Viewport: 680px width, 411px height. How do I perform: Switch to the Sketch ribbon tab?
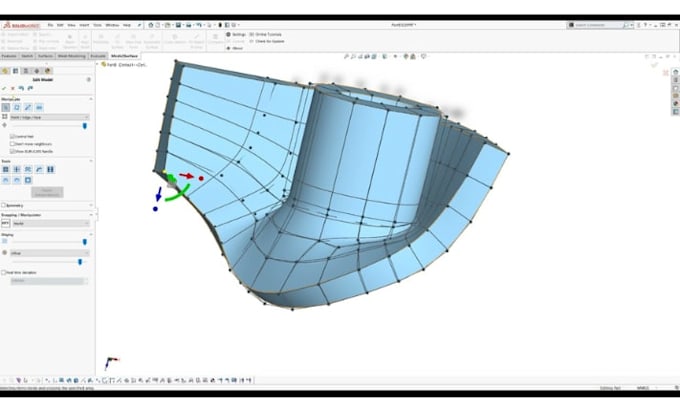click(27, 56)
